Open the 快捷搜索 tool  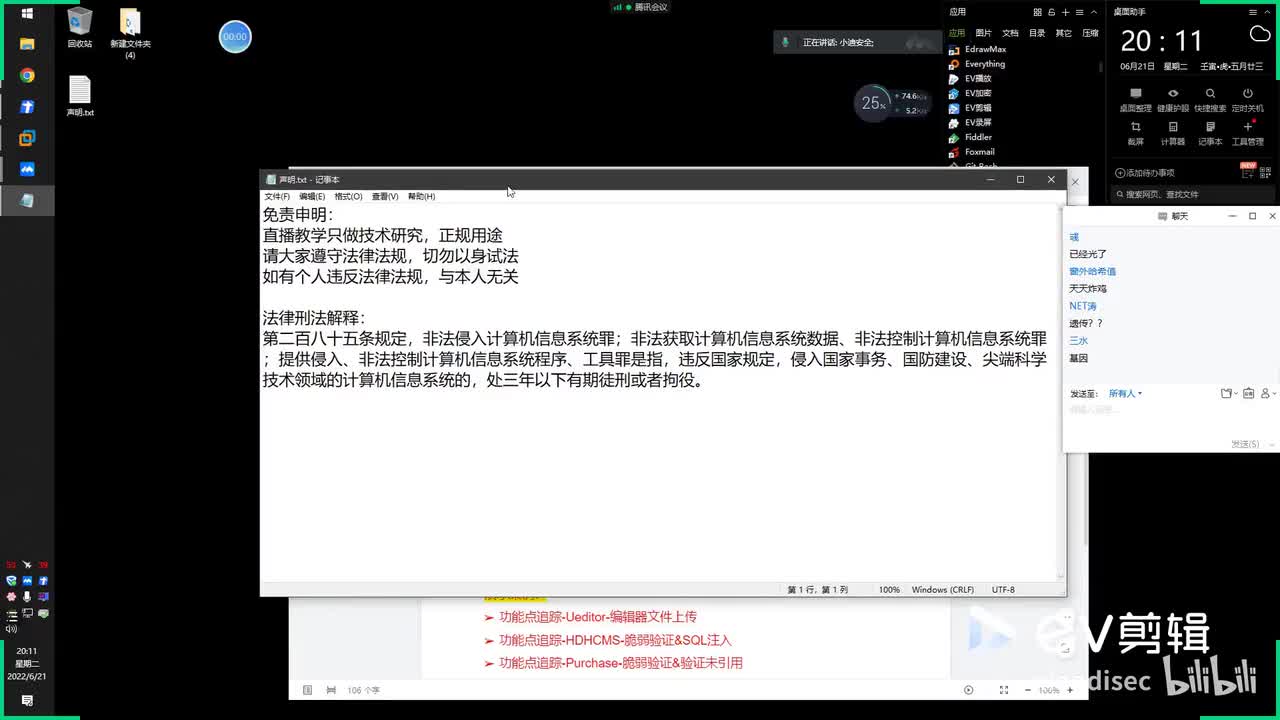pyautogui.click(x=1210, y=100)
